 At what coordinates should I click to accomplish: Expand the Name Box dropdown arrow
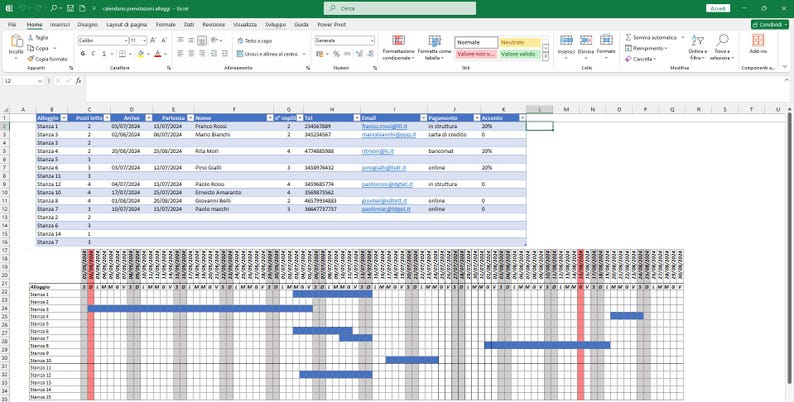click(x=40, y=81)
